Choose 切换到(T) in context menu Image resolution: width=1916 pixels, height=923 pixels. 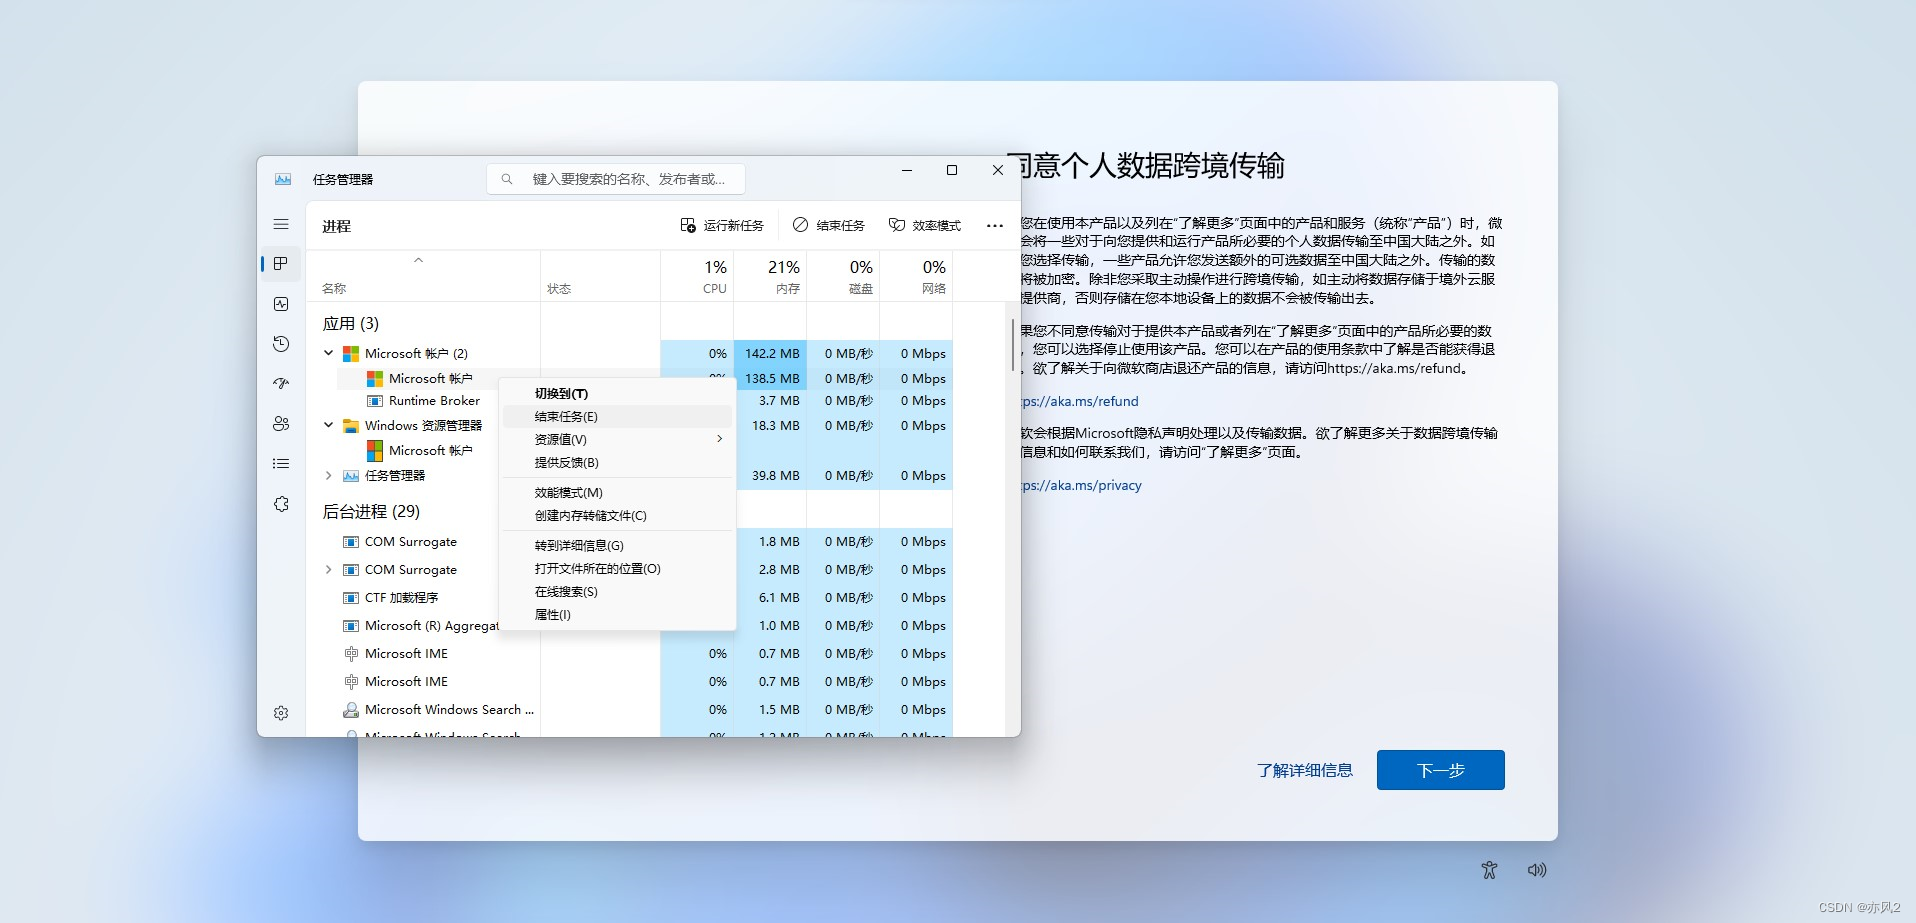click(x=618, y=394)
